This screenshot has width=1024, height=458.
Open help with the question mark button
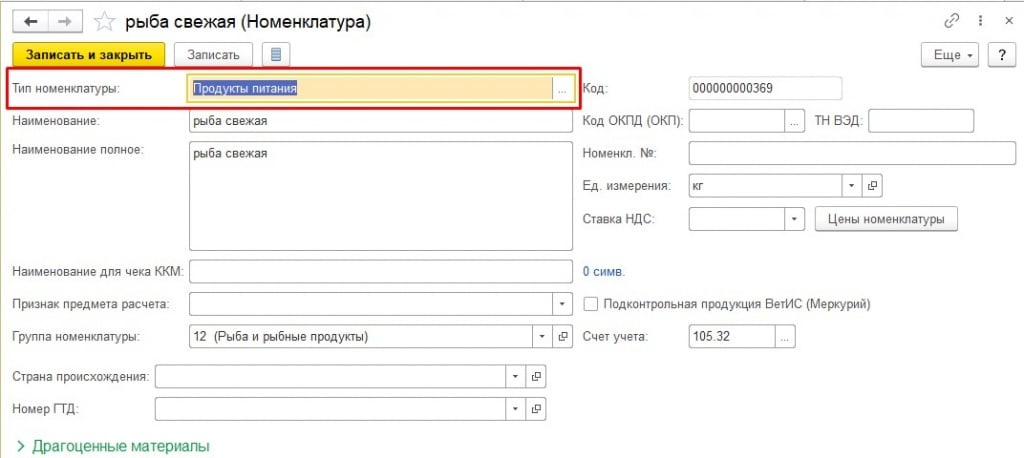[x=1001, y=55]
